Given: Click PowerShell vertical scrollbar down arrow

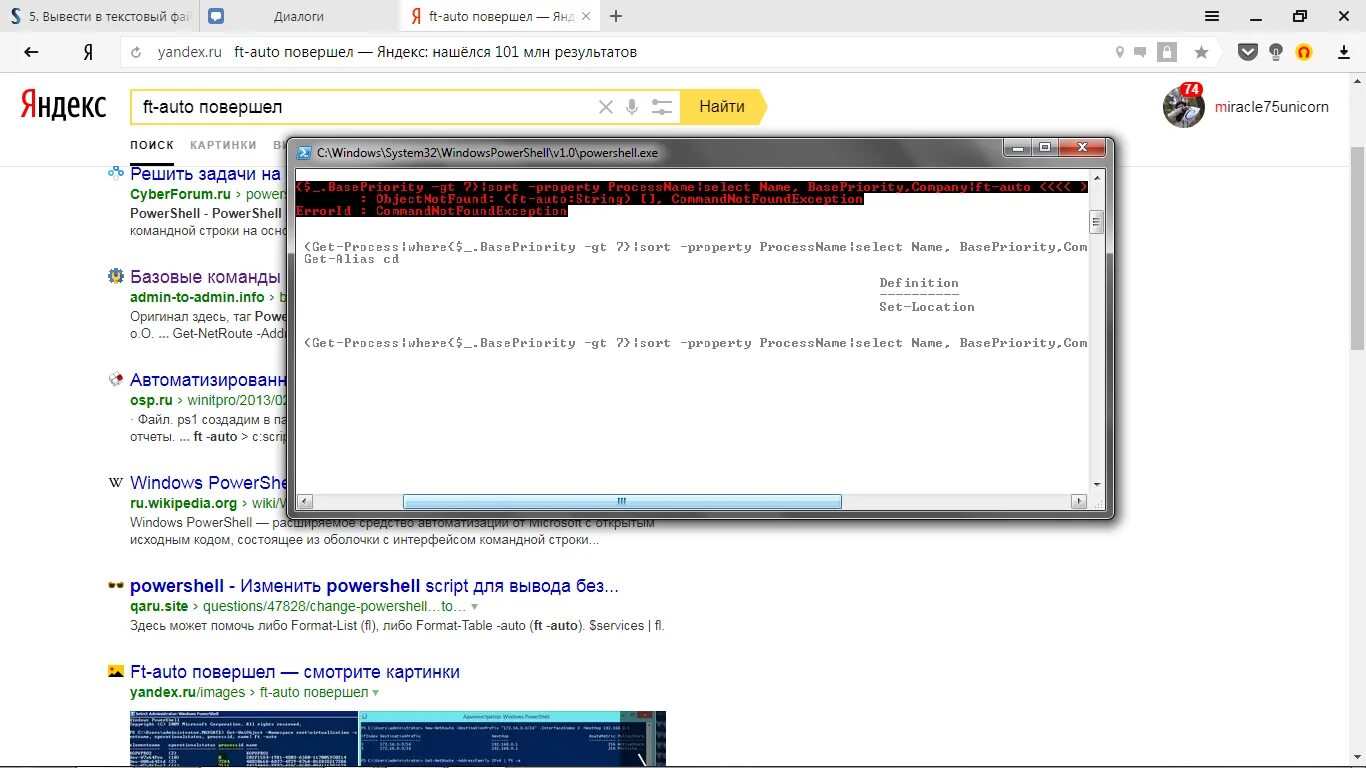Looking at the screenshot, I should [x=1096, y=484].
